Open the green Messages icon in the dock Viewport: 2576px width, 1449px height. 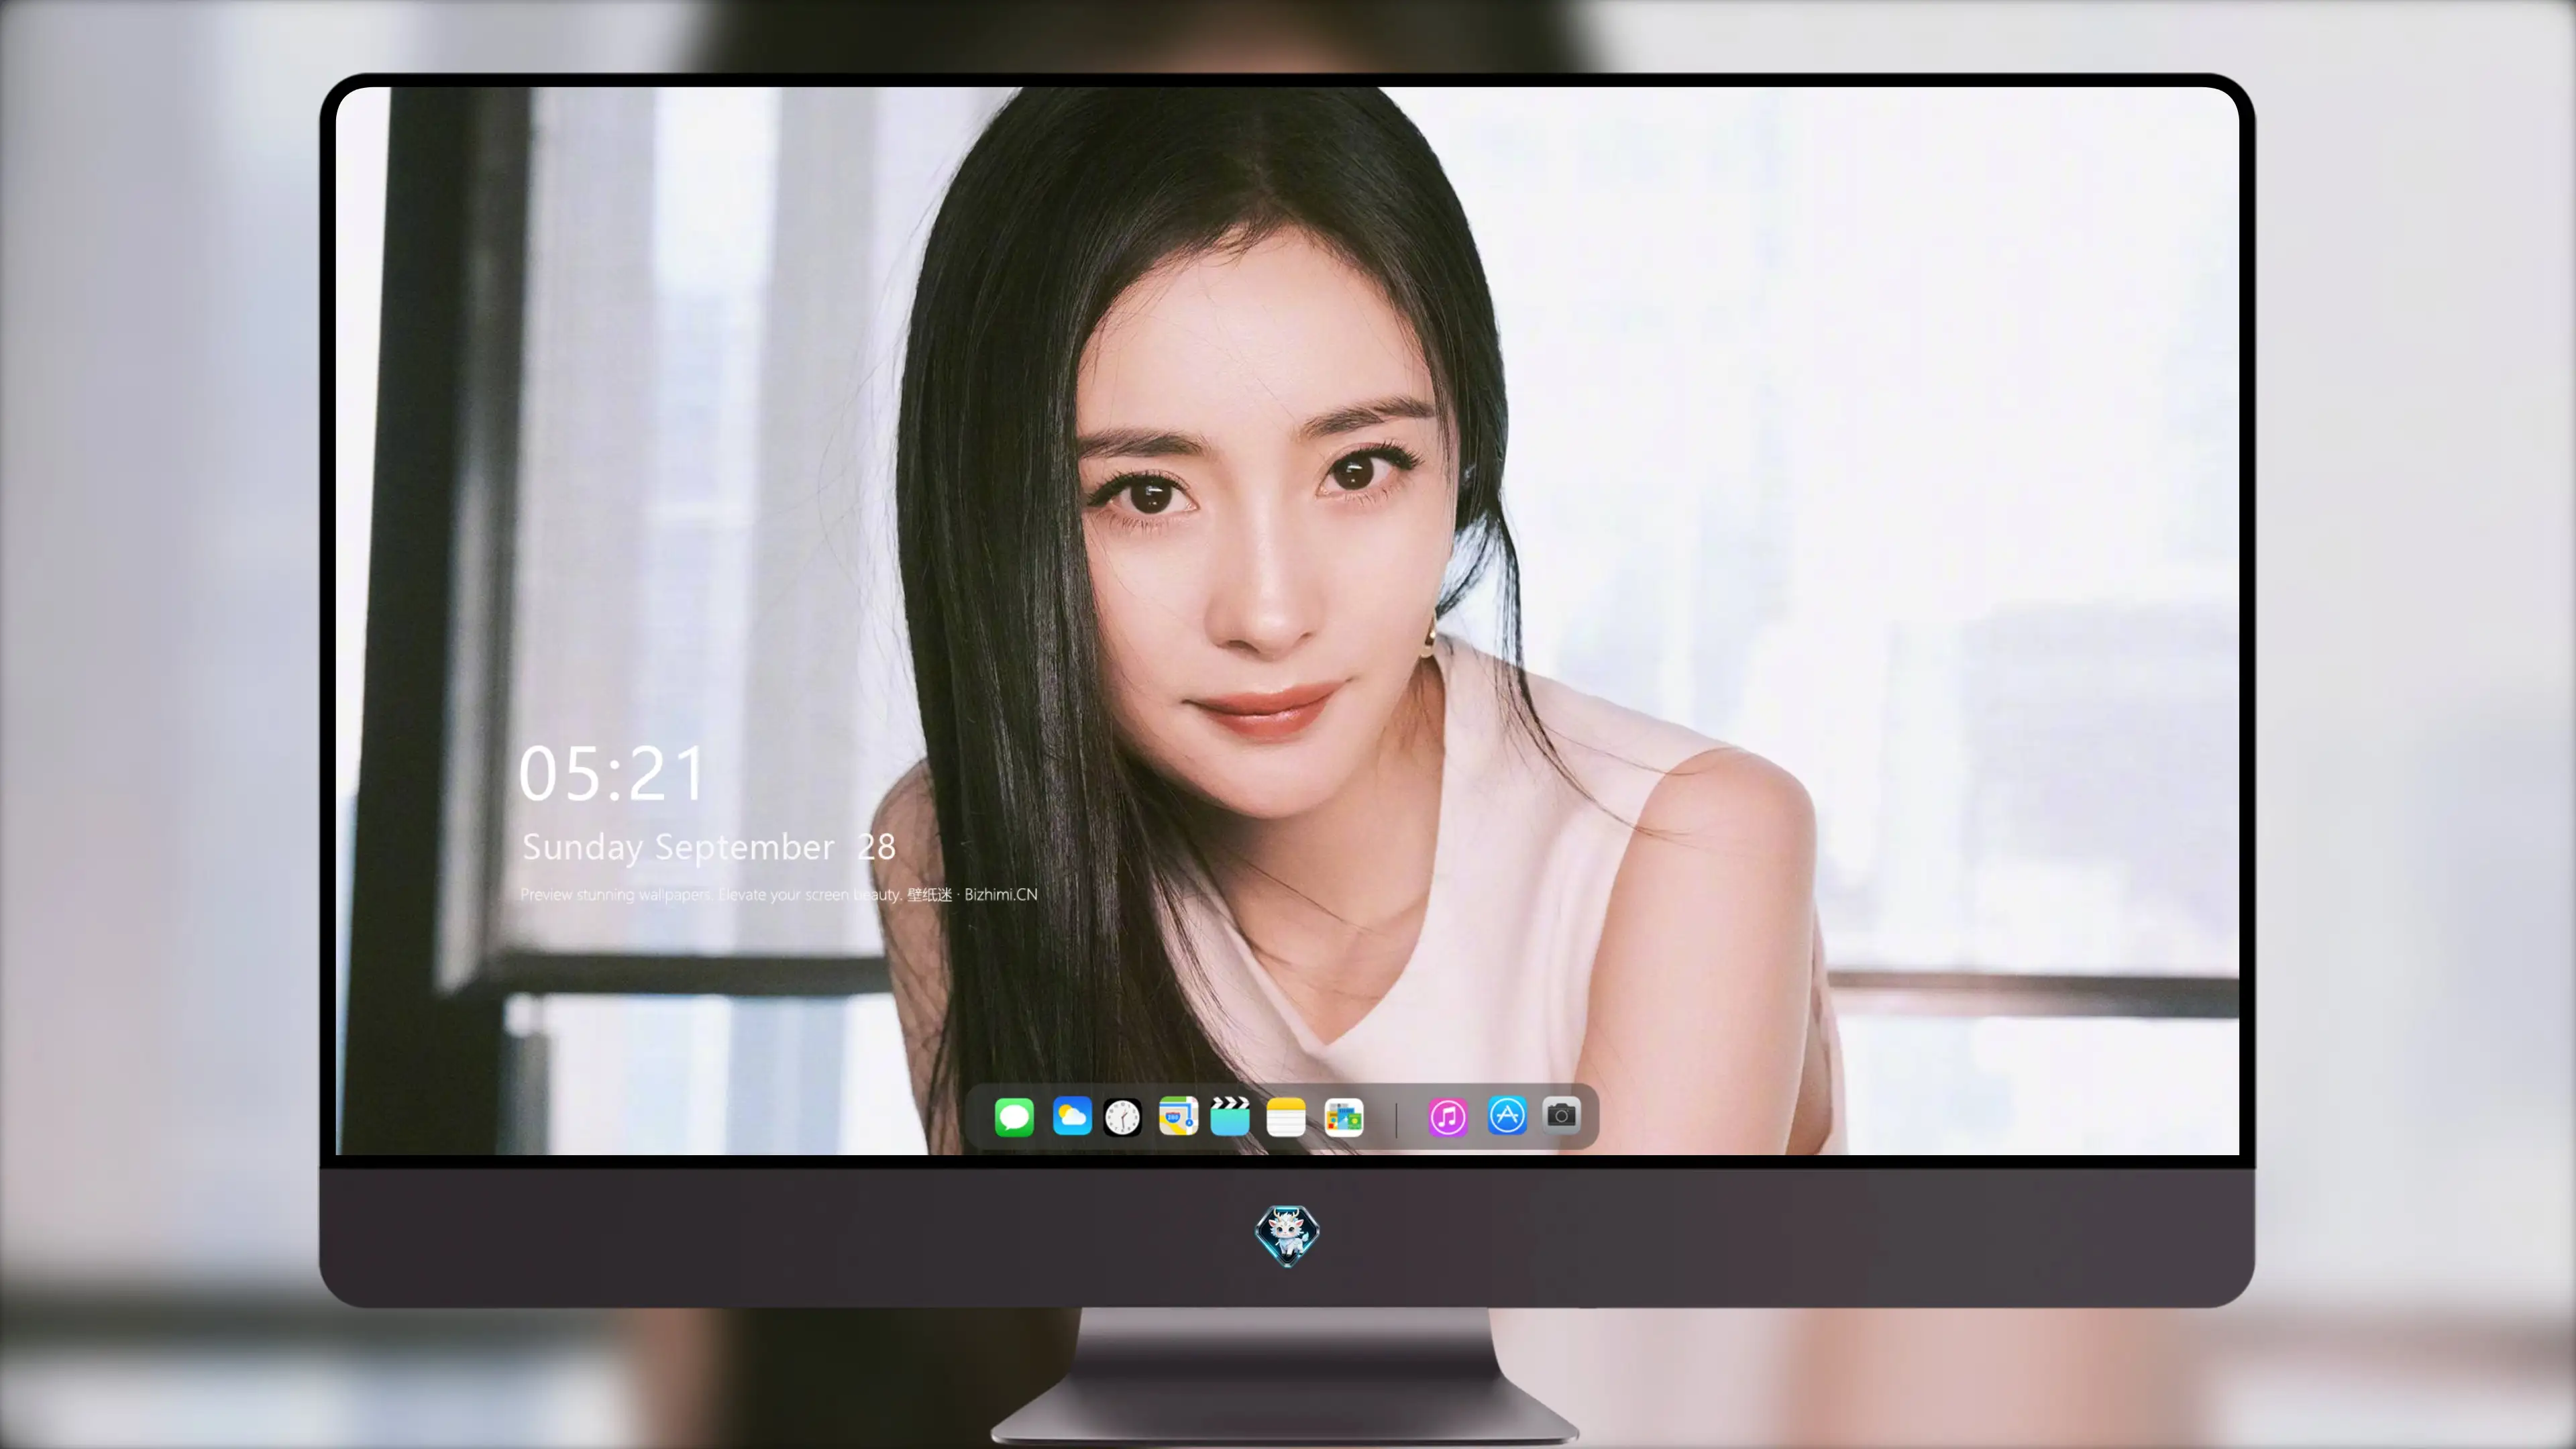click(1014, 1116)
